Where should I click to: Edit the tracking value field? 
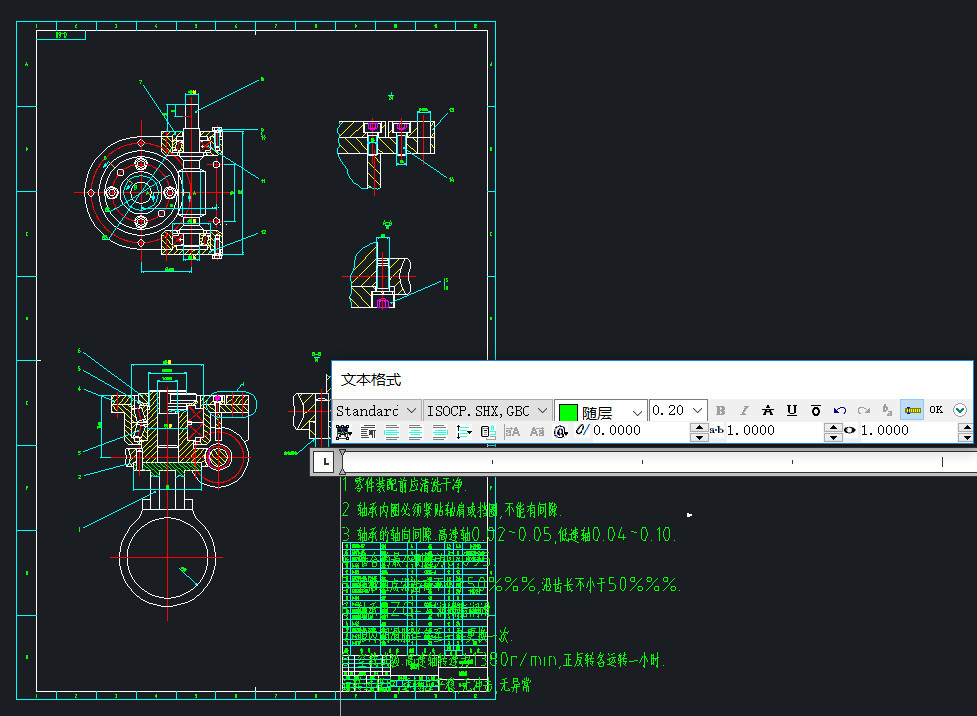coord(774,431)
